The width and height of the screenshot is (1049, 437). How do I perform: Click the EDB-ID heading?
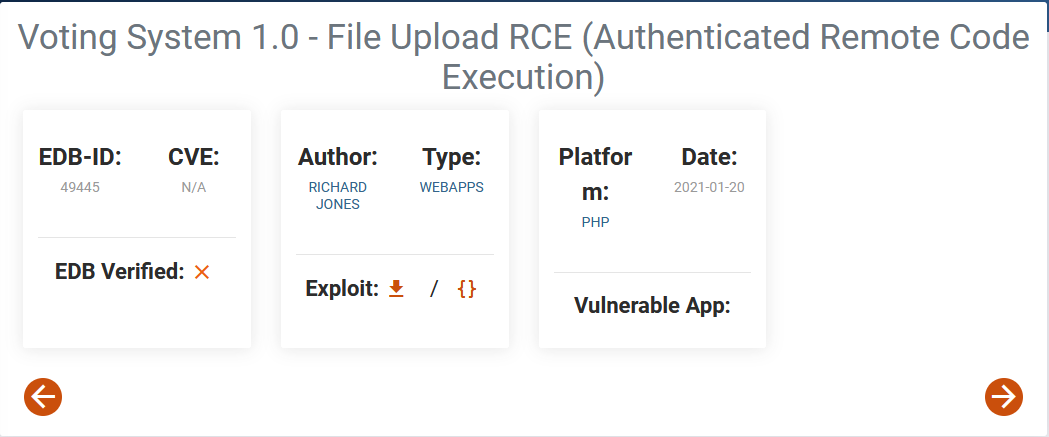80,157
